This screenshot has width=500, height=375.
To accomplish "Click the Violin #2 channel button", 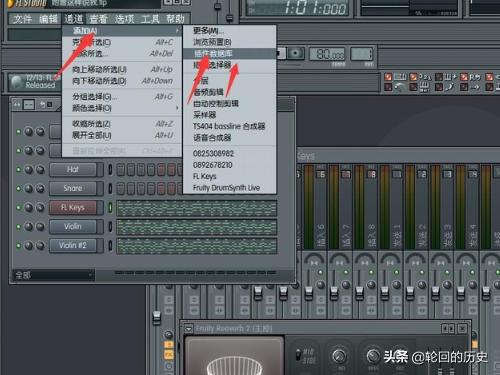I will click(73, 246).
